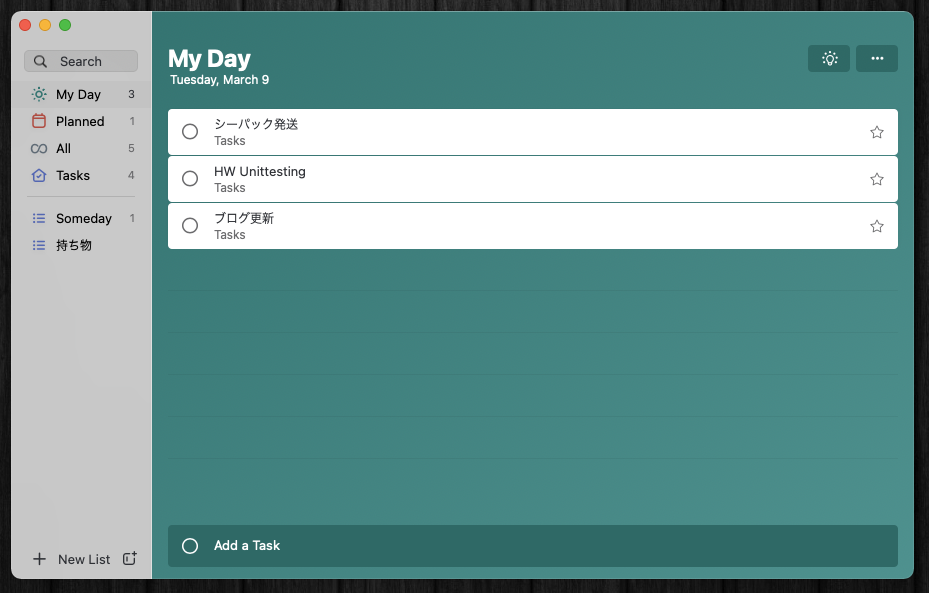Click the New List button
The height and width of the screenshot is (593, 929).
[x=84, y=559]
